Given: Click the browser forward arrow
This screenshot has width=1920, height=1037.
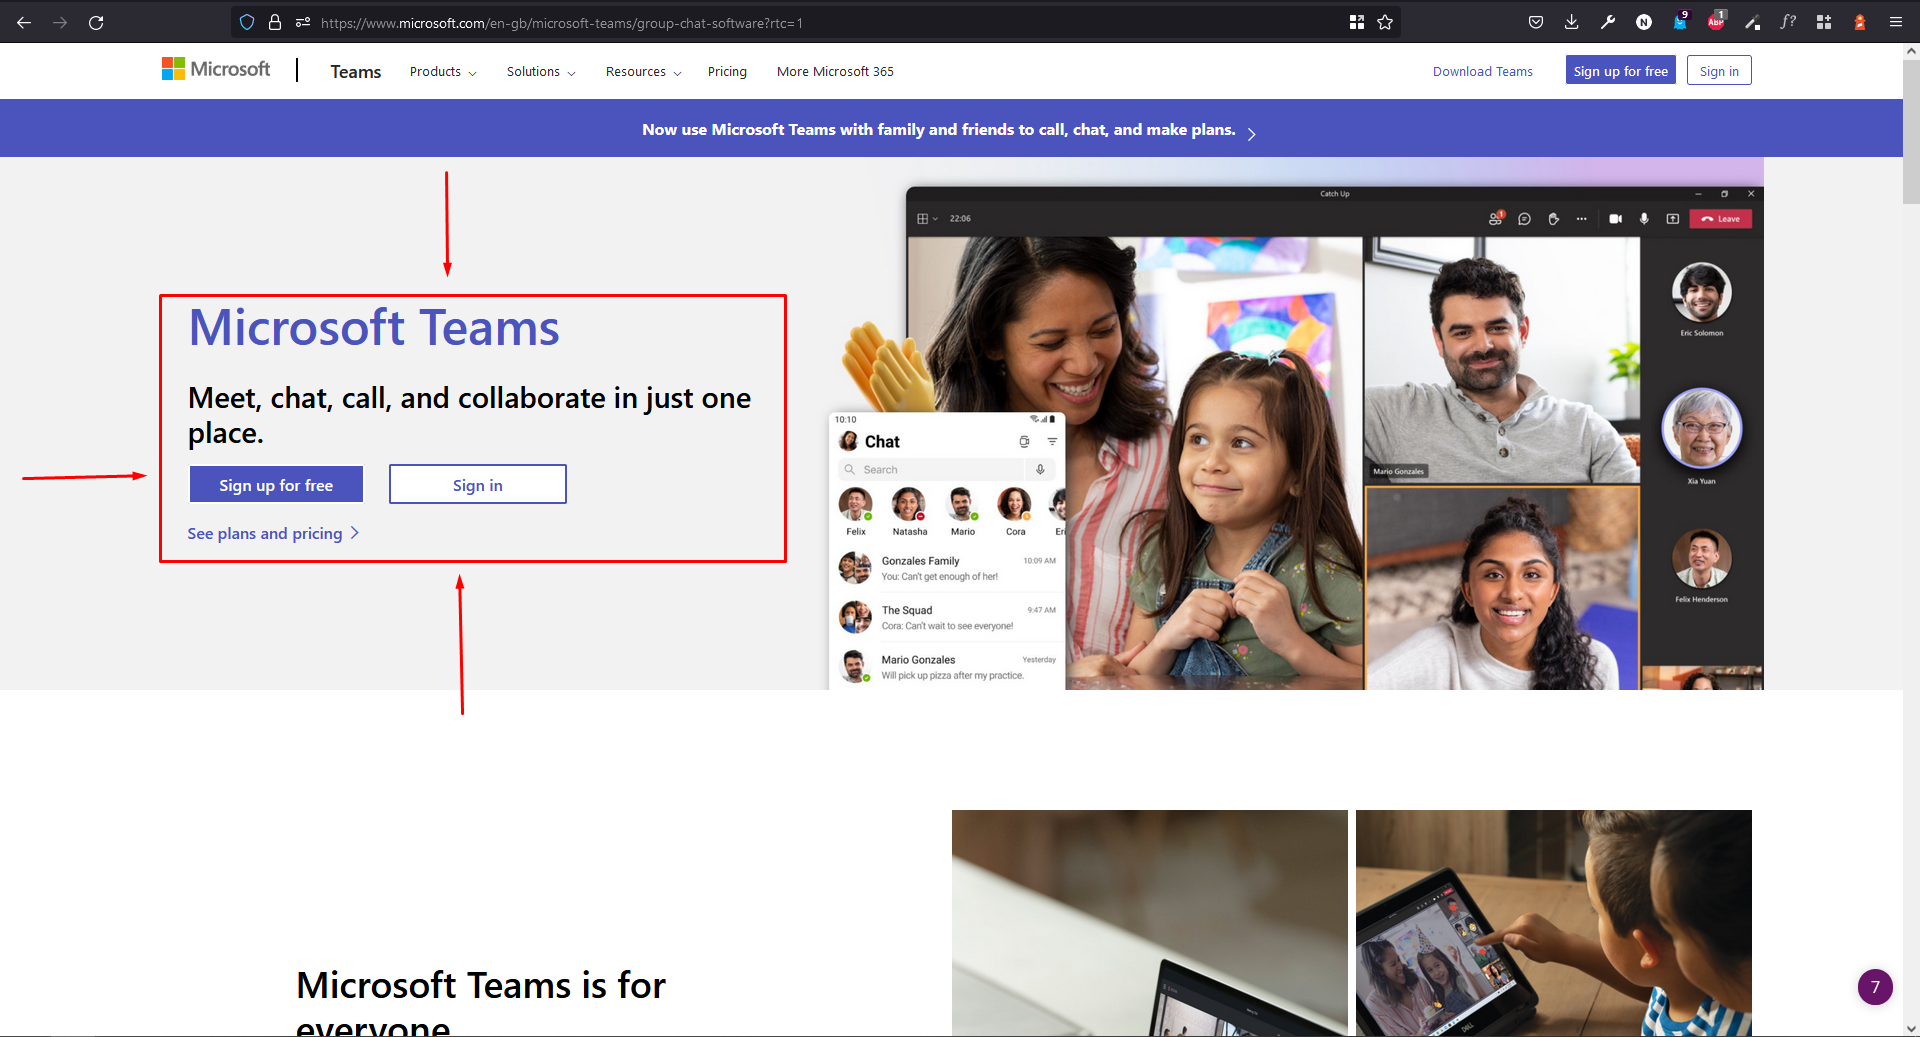Looking at the screenshot, I should pyautogui.click(x=60, y=22).
